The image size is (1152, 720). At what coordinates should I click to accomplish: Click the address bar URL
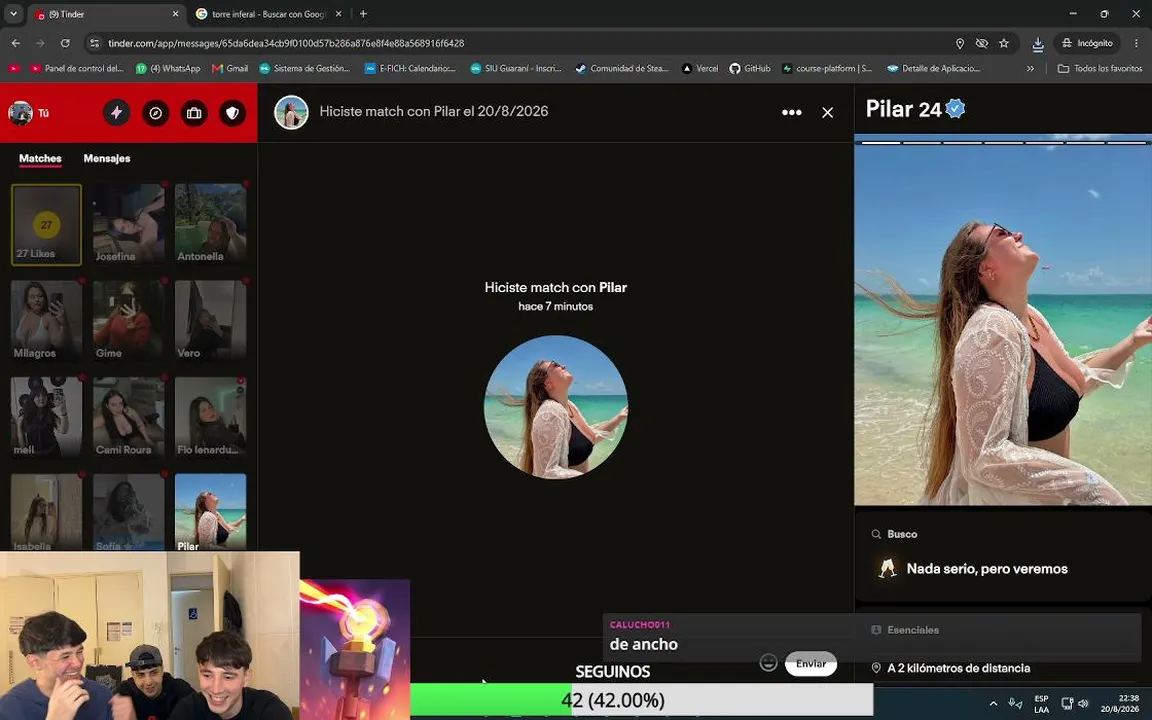(286, 43)
